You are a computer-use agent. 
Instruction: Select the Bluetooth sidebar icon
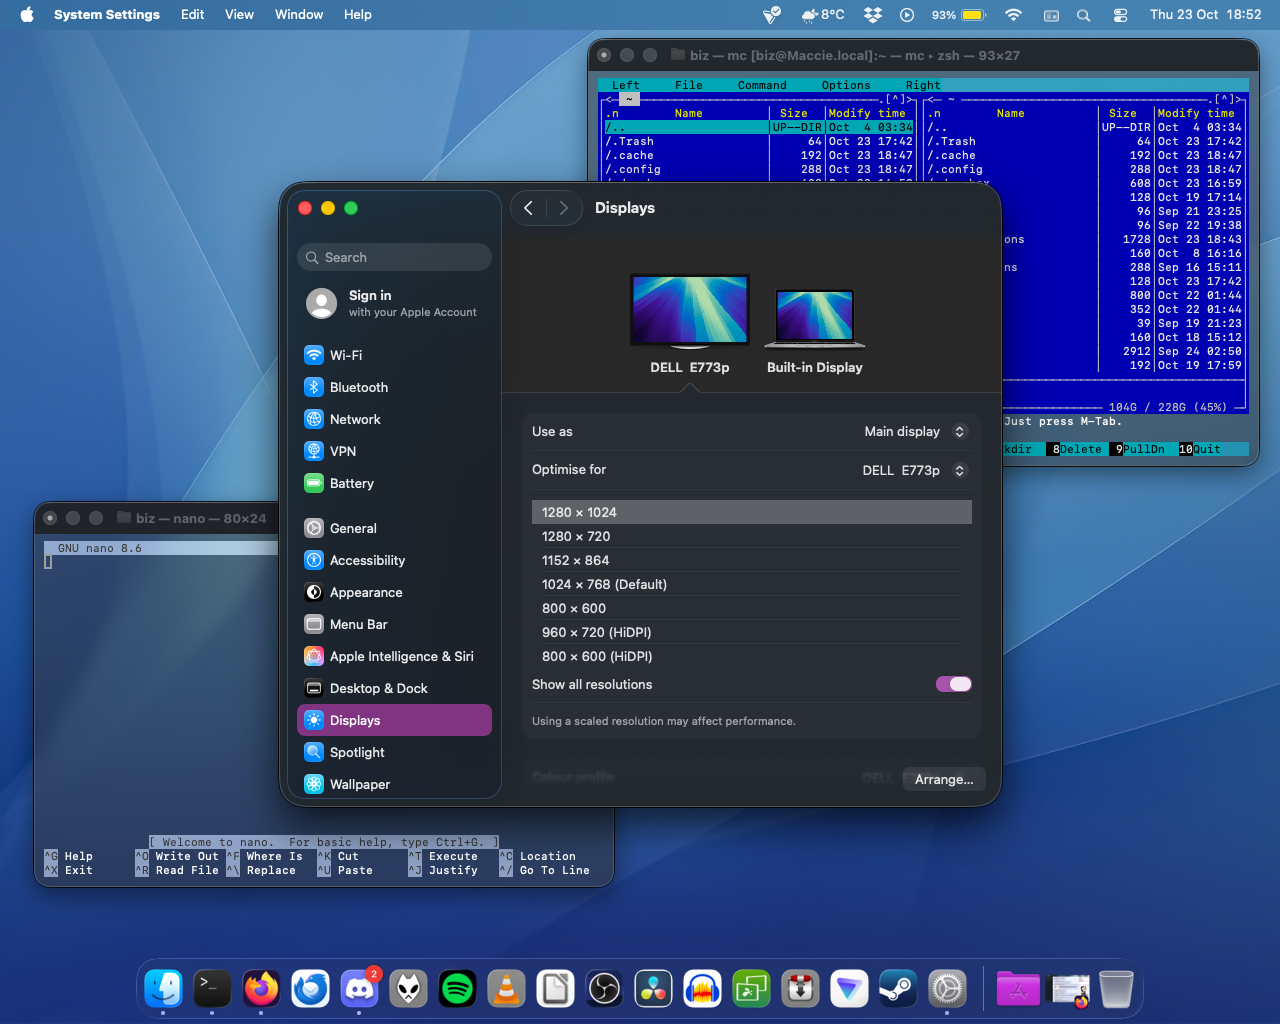click(x=314, y=387)
